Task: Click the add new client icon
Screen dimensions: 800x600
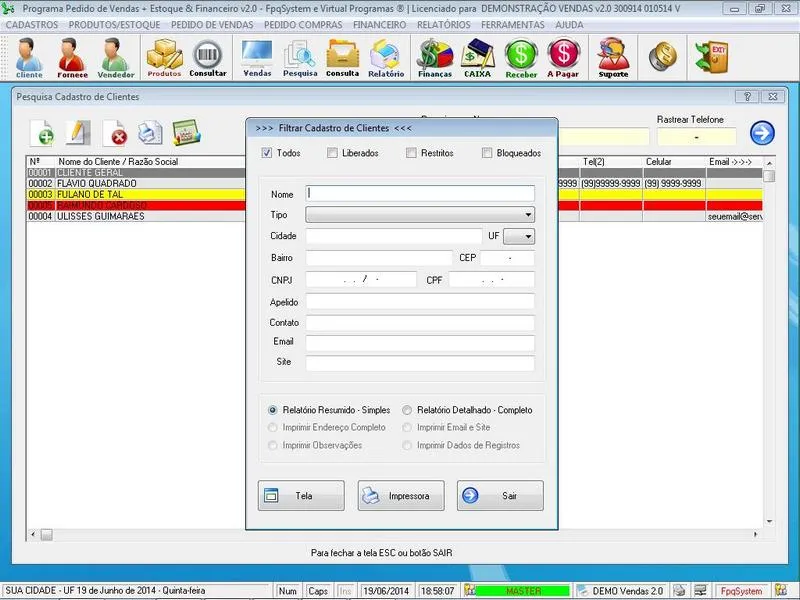Action: click(x=43, y=133)
